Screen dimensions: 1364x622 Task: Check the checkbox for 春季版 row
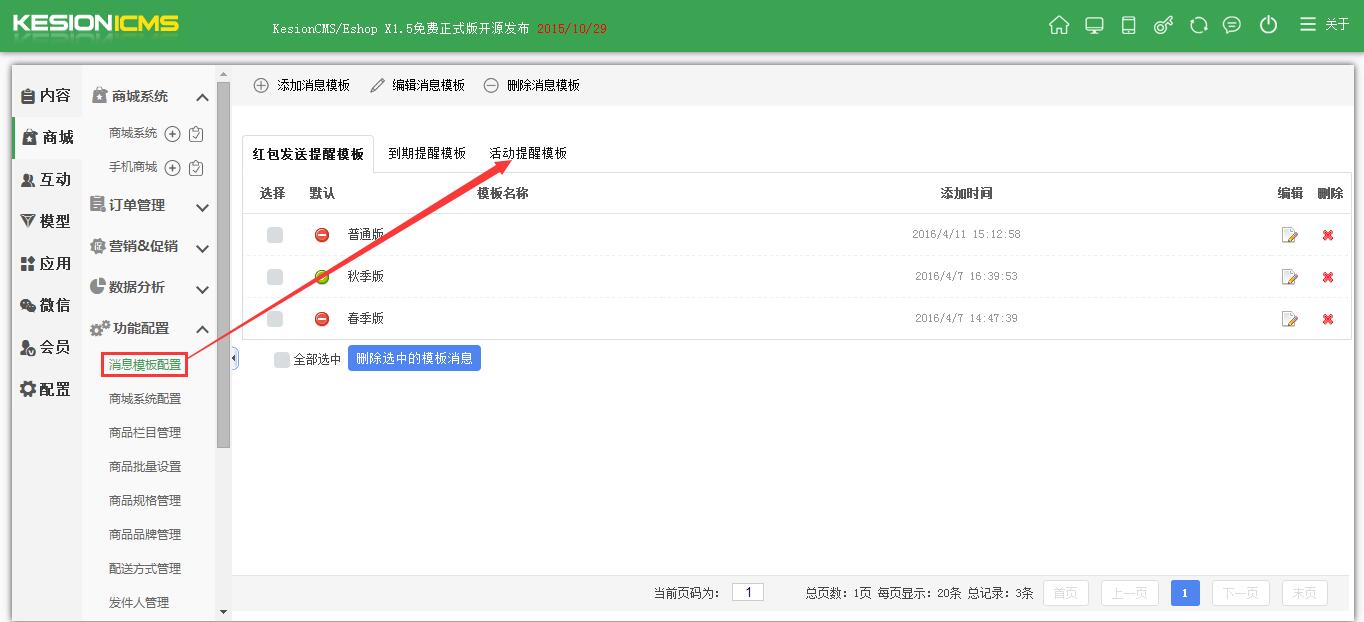[x=275, y=319]
